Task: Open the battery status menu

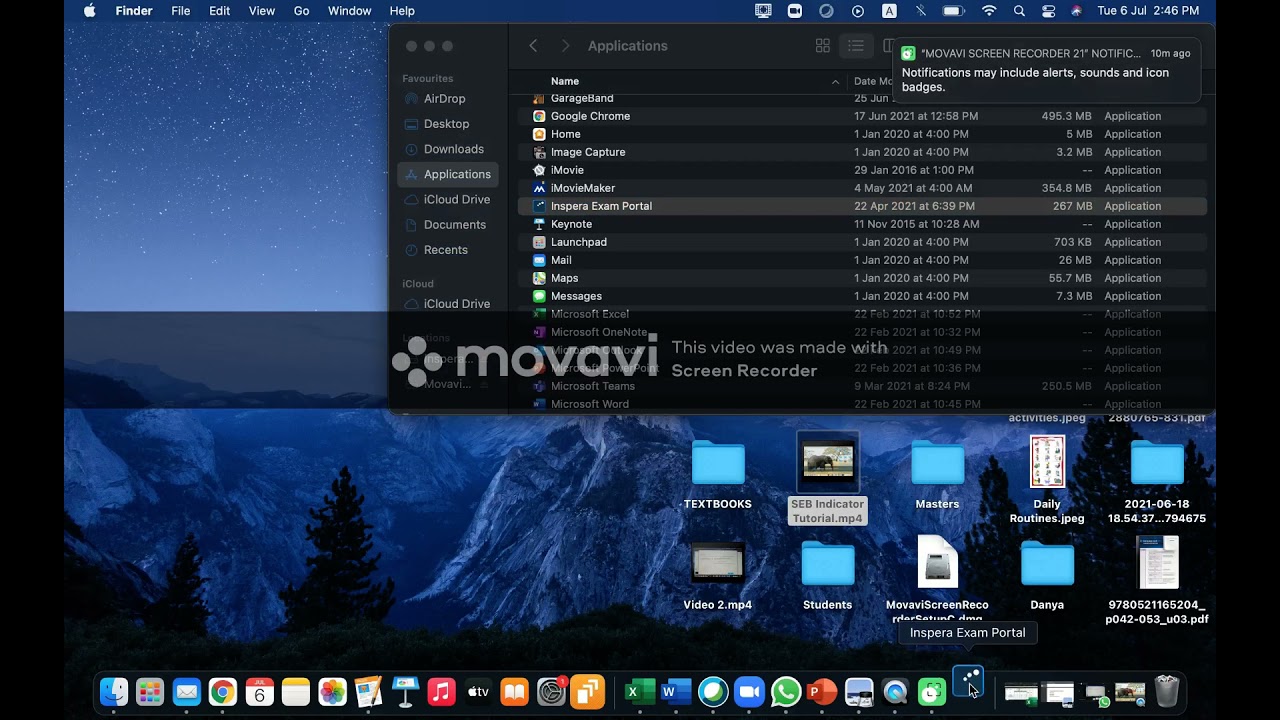Action: (953, 11)
